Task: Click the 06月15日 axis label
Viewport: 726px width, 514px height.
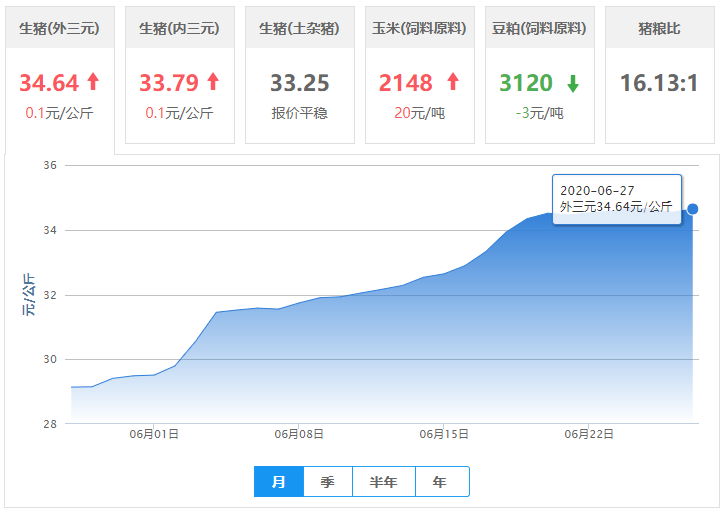Action: (444, 434)
